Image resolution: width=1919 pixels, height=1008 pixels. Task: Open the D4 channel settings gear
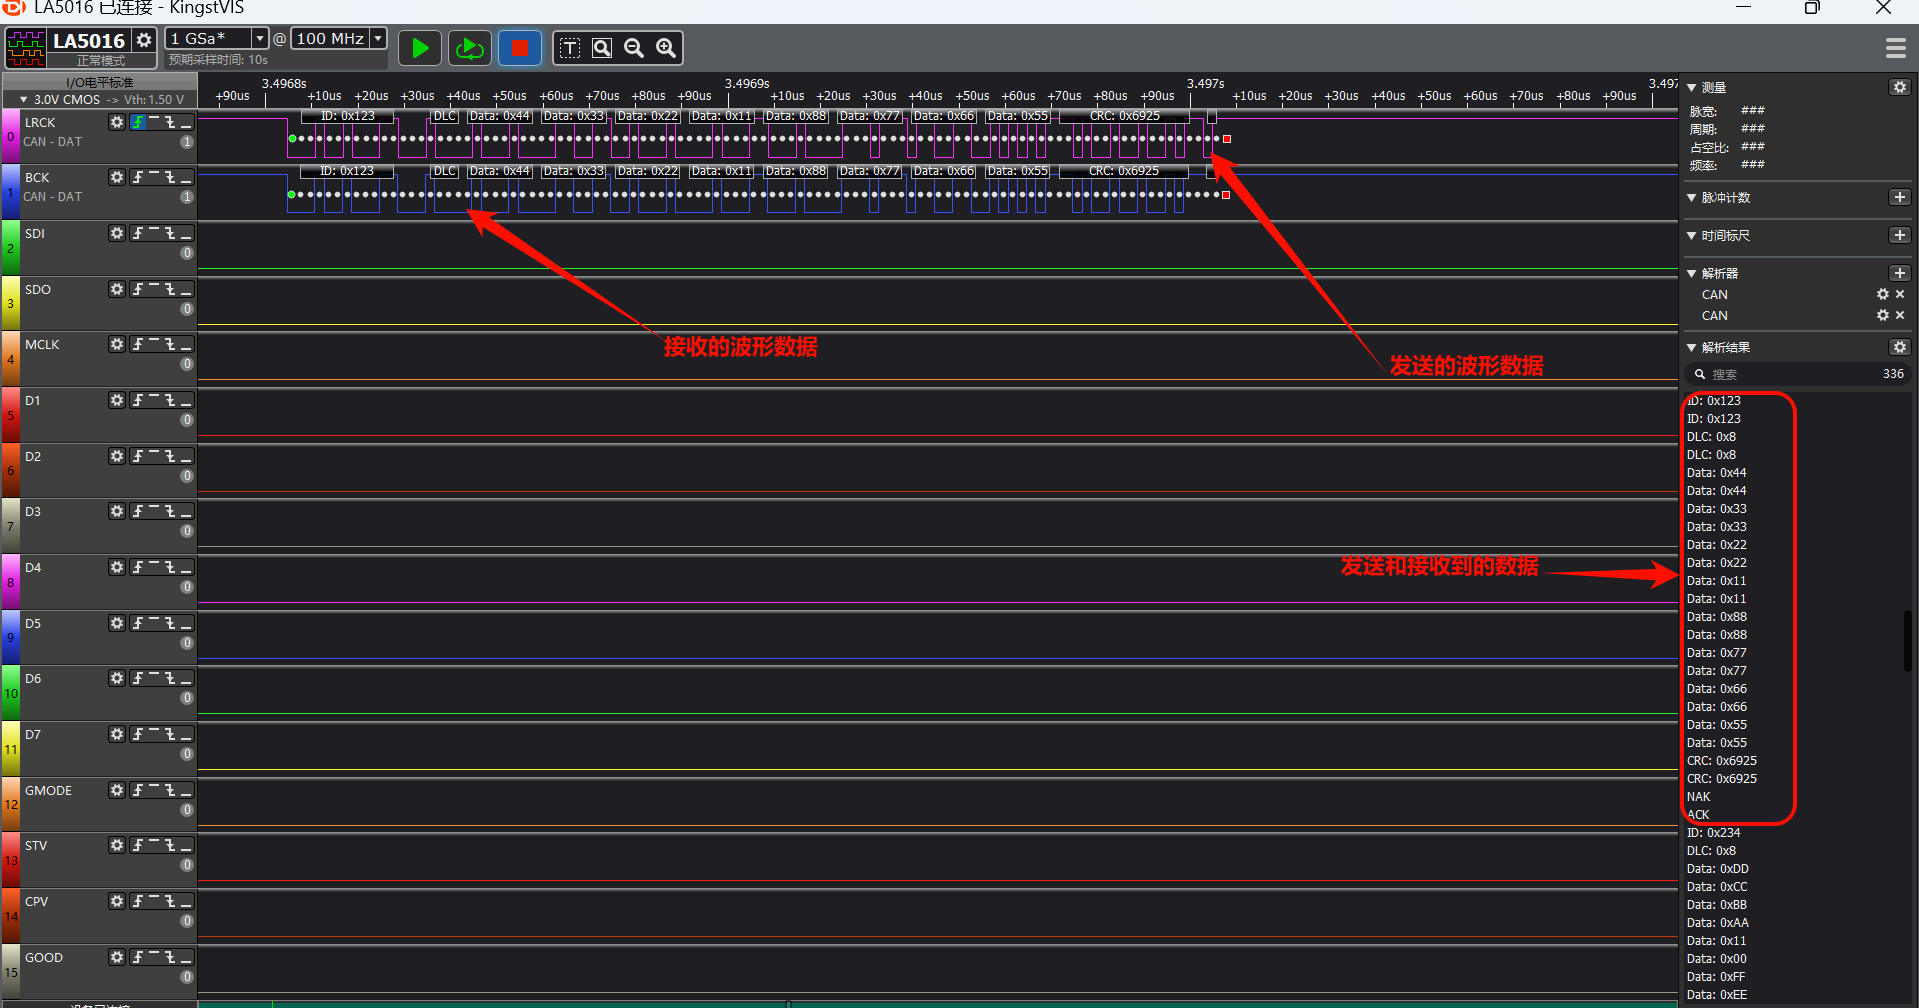click(x=117, y=567)
